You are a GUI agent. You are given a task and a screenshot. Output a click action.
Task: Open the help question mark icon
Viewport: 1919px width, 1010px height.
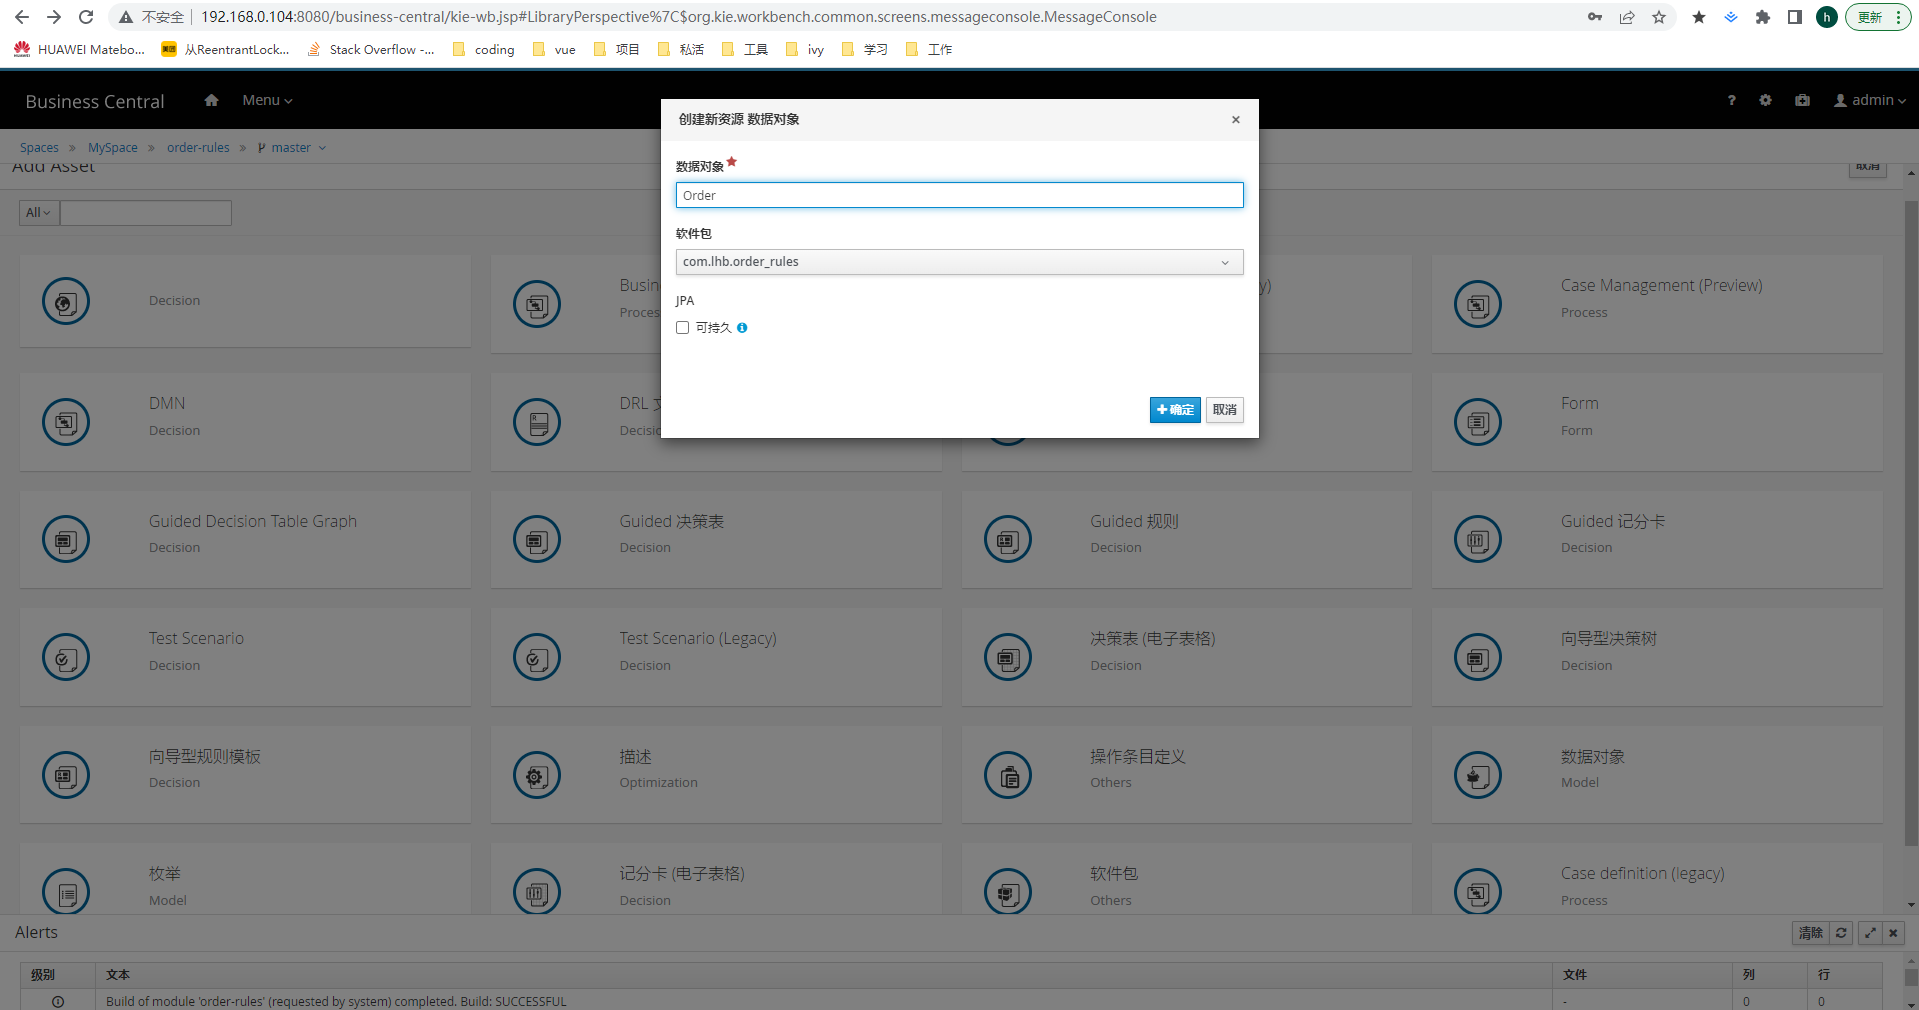coord(1731,100)
